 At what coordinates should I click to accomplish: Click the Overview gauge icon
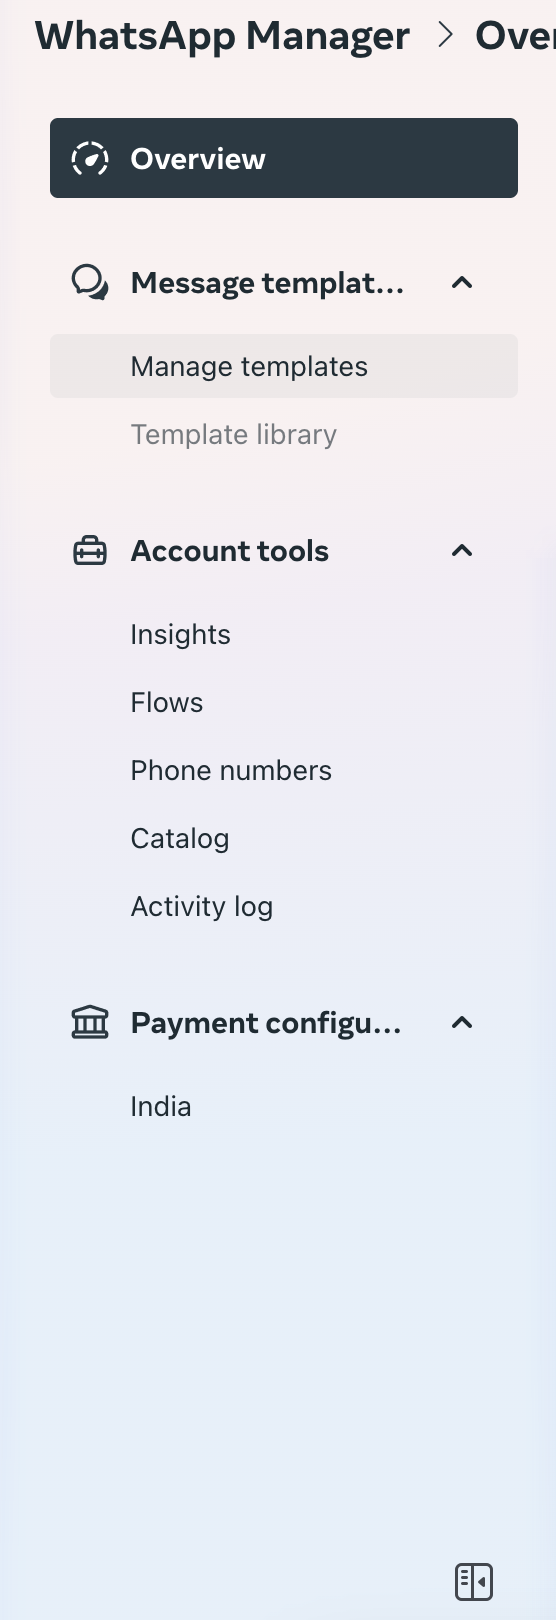coord(90,159)
